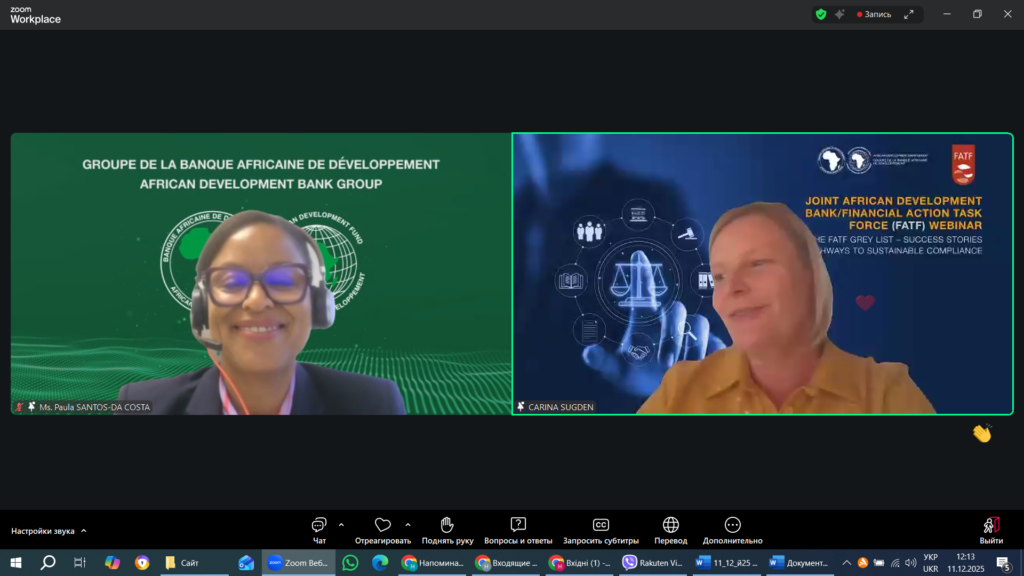
Task: Switch to Rakuten Viber taskbar window
Action: point(652,563)
